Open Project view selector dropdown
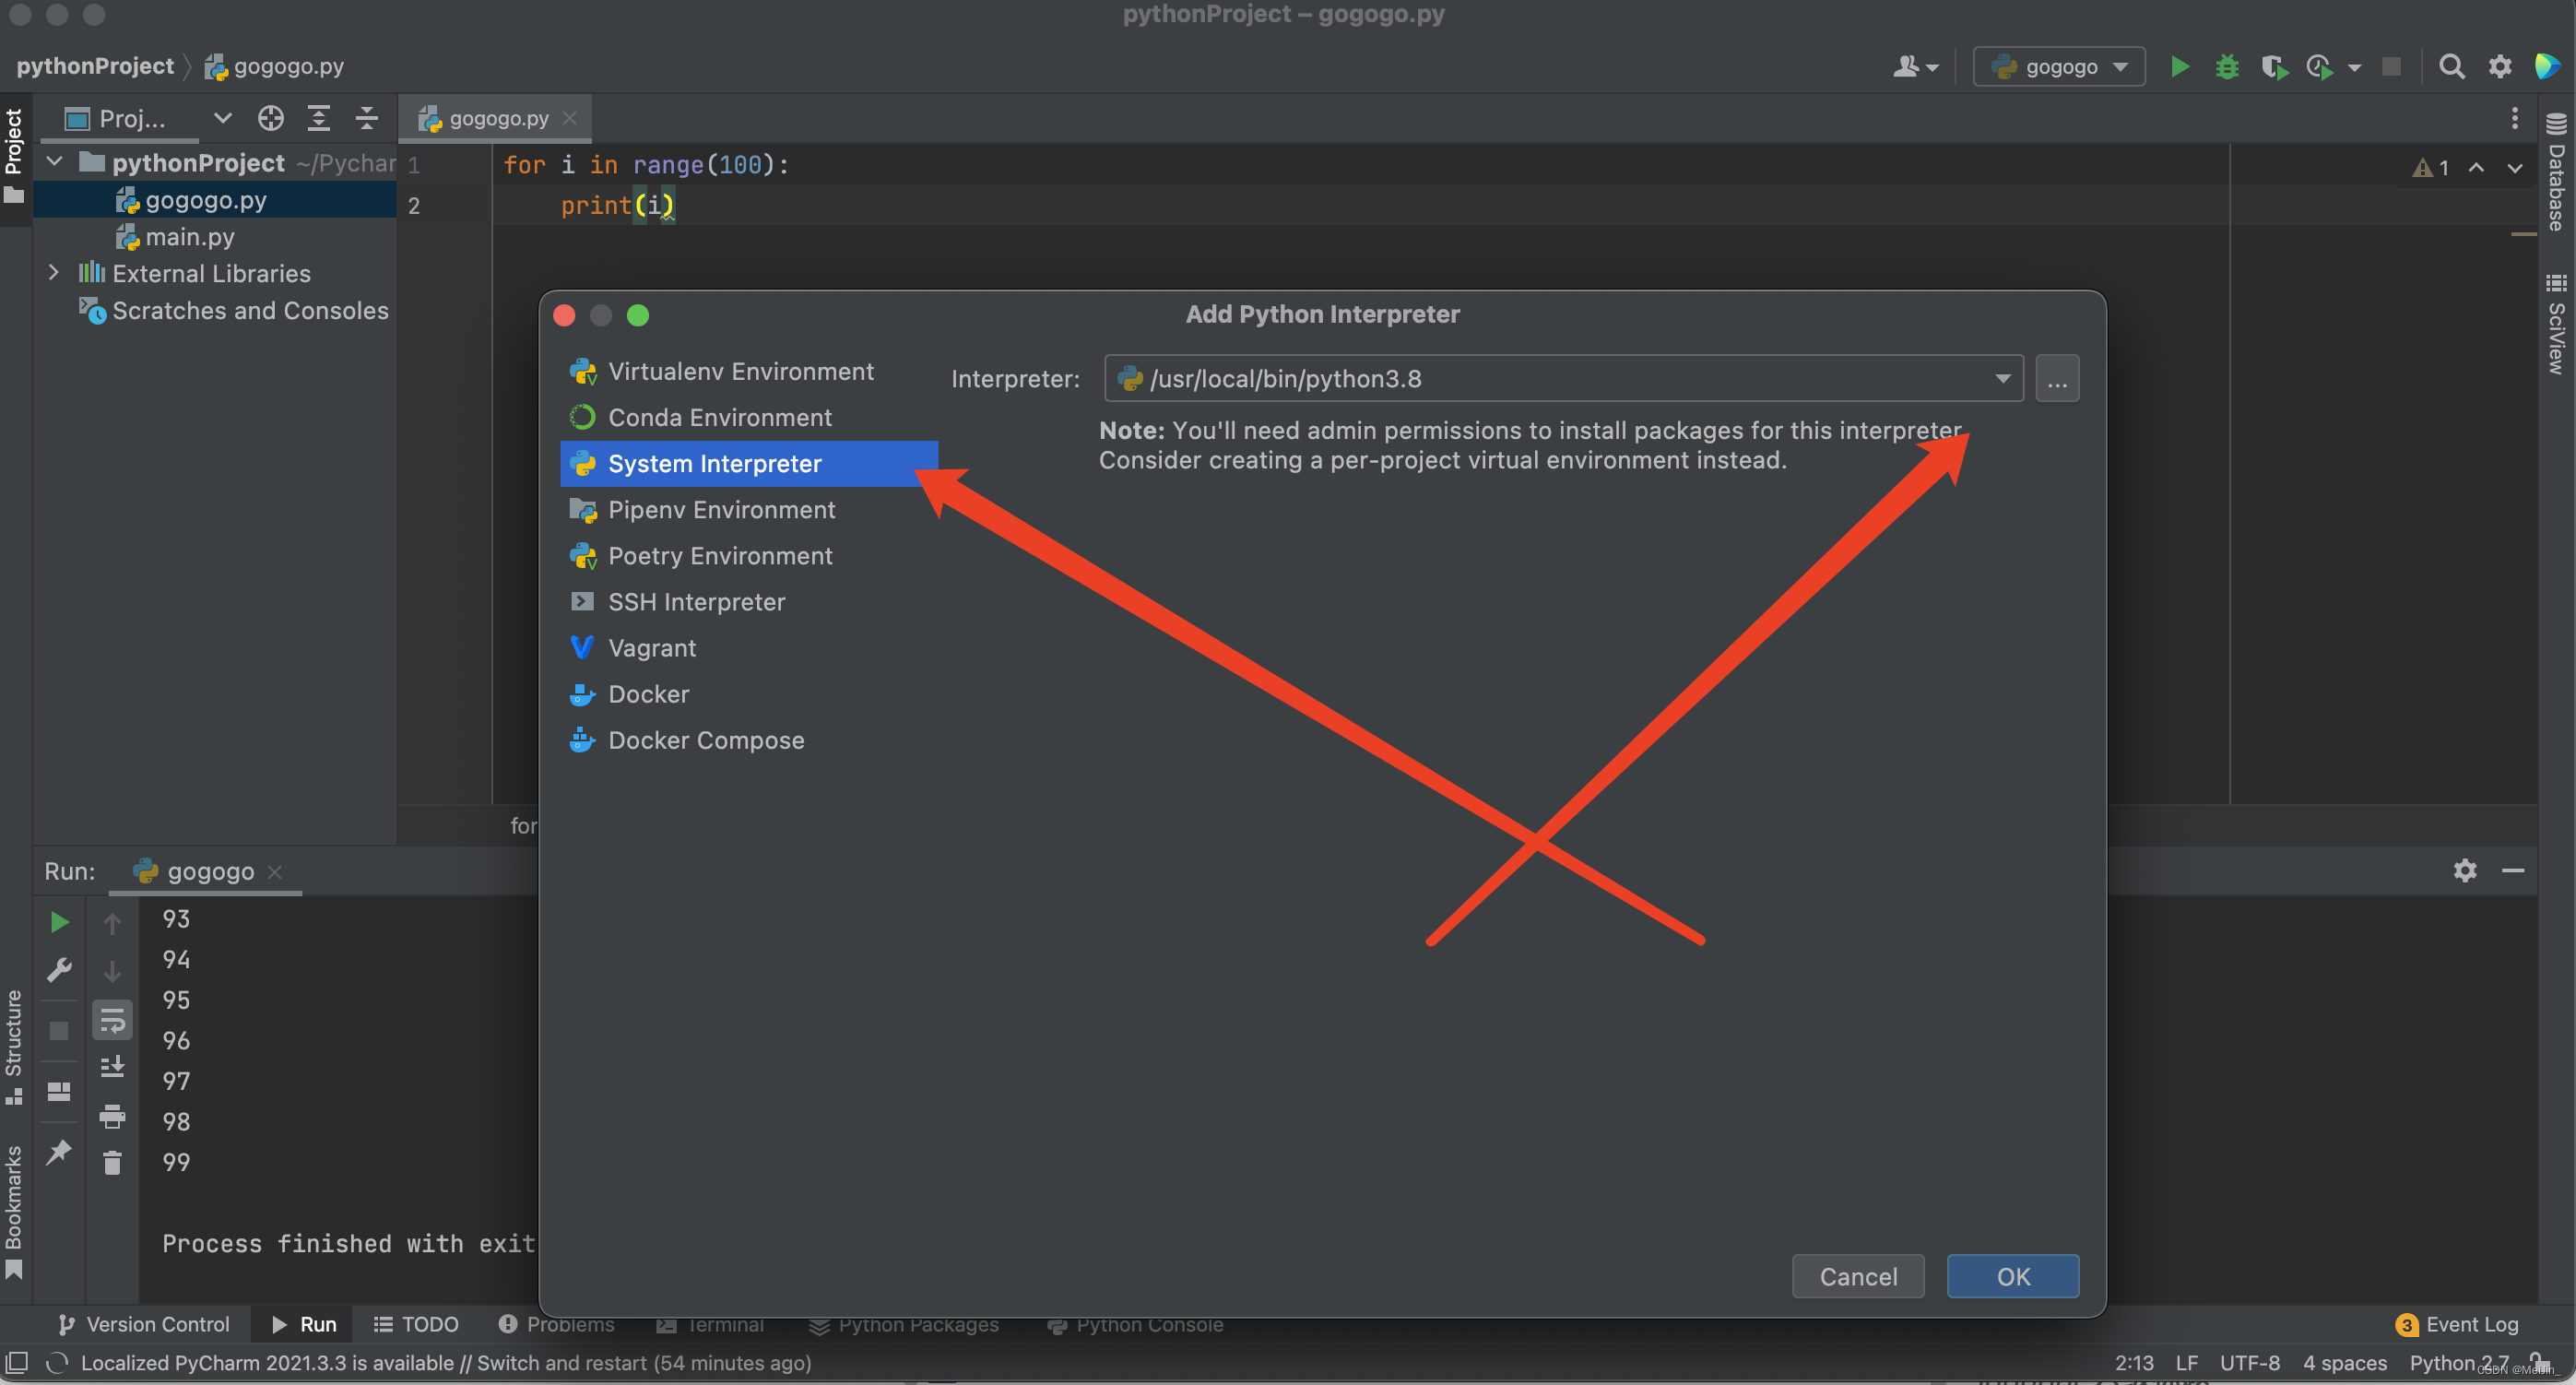 pyautogui.click(x=223, y=119)
